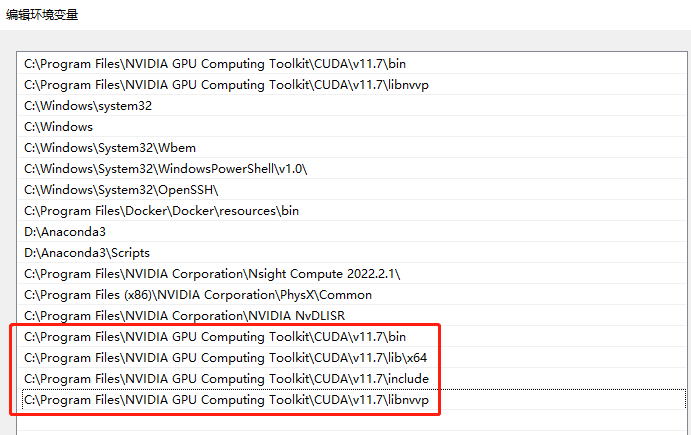
Task: Select the CUDA v11.7\bin entry directly above libnvvp at list top
Action: [x=352, y=64]
